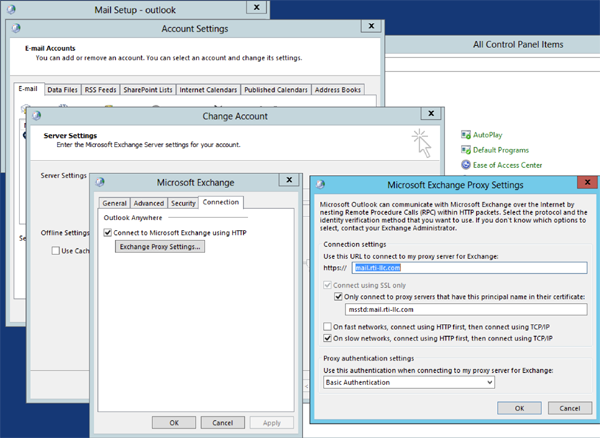Disable On slow networks HTTP first option
Viewport: 600px width, 438px height.
327,338
